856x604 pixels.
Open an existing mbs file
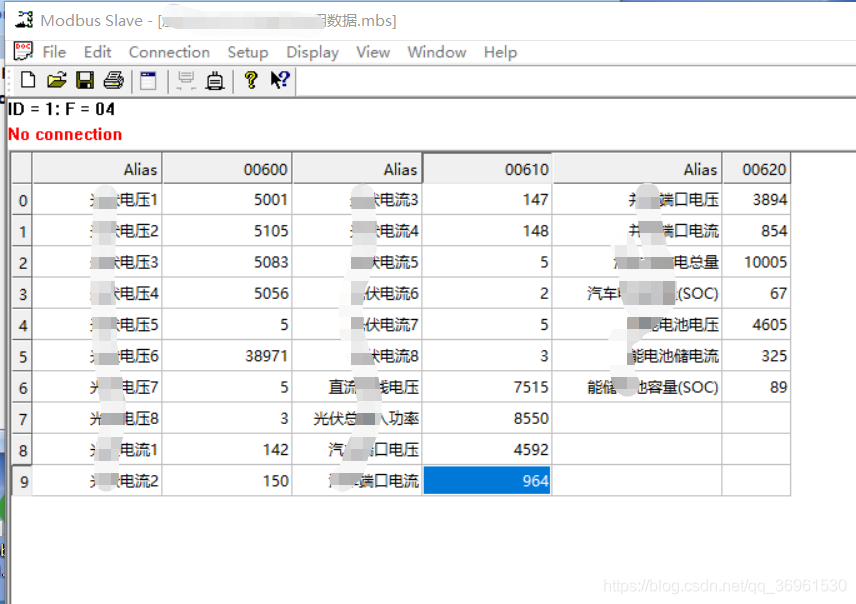[x=56, y=81]
